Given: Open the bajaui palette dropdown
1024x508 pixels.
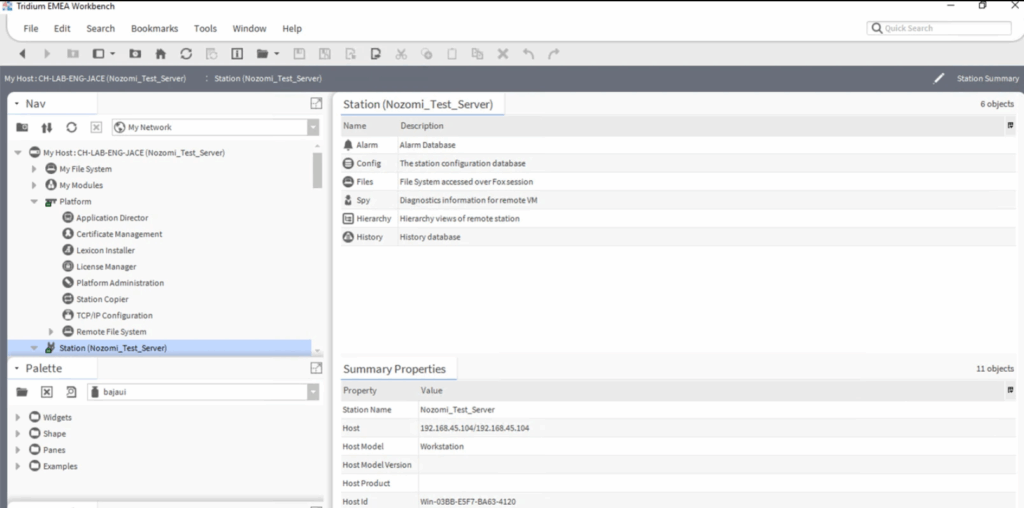Looking at the screenshot, I should 313,392.
